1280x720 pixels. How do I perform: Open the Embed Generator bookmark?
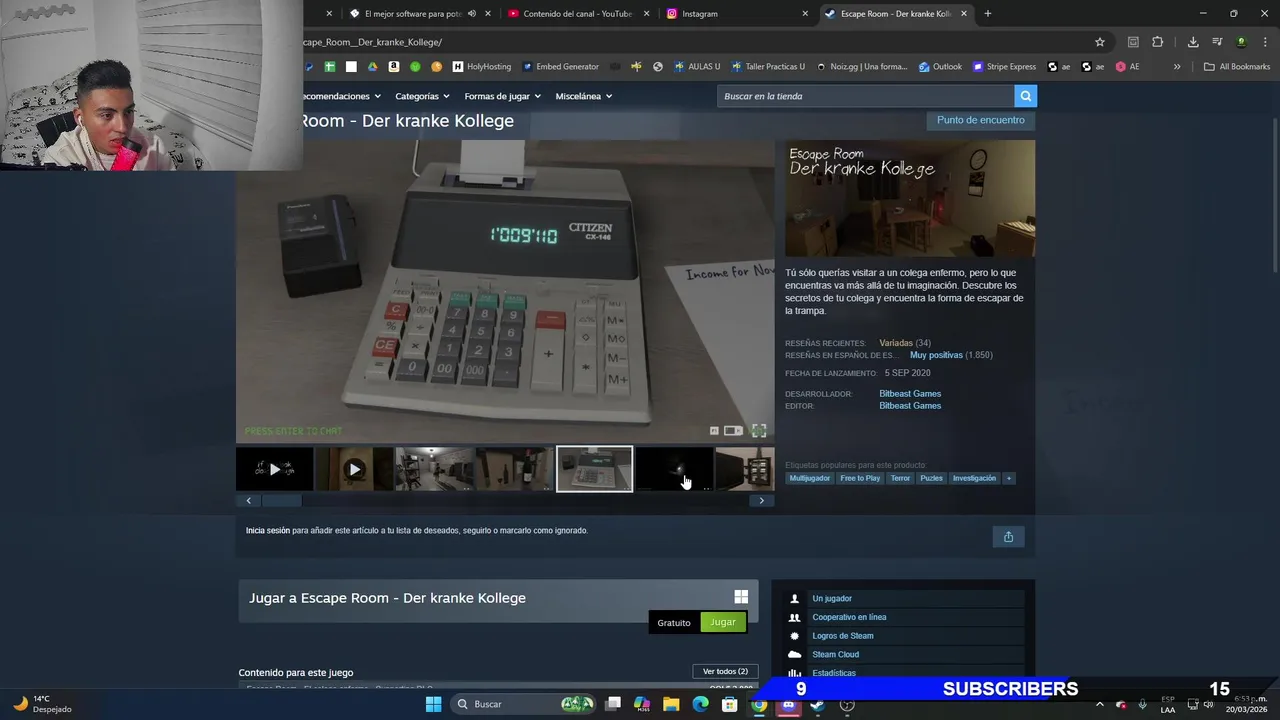(x=559, y=67)
